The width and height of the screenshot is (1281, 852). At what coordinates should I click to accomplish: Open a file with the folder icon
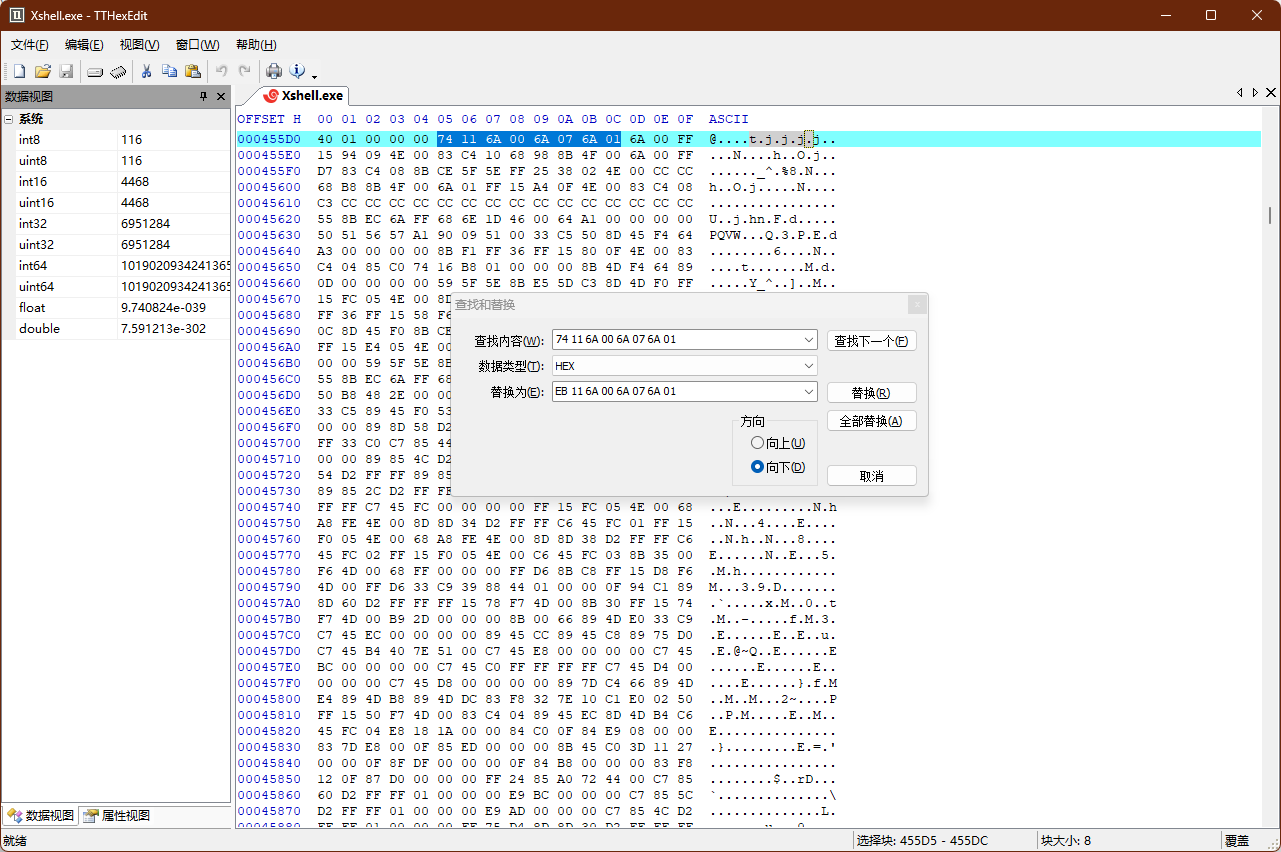pyautogui.click(x=43, y=71)
